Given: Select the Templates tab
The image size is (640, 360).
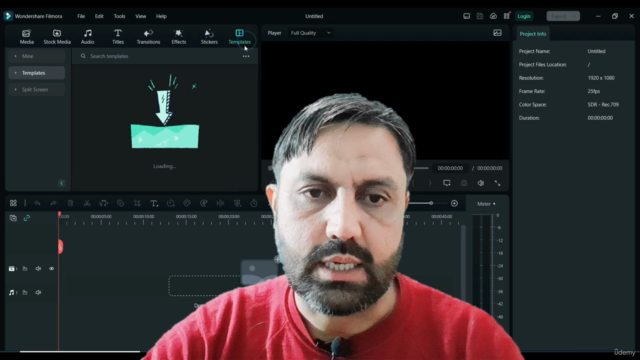Looking at the screenshot, I should 240,37.
